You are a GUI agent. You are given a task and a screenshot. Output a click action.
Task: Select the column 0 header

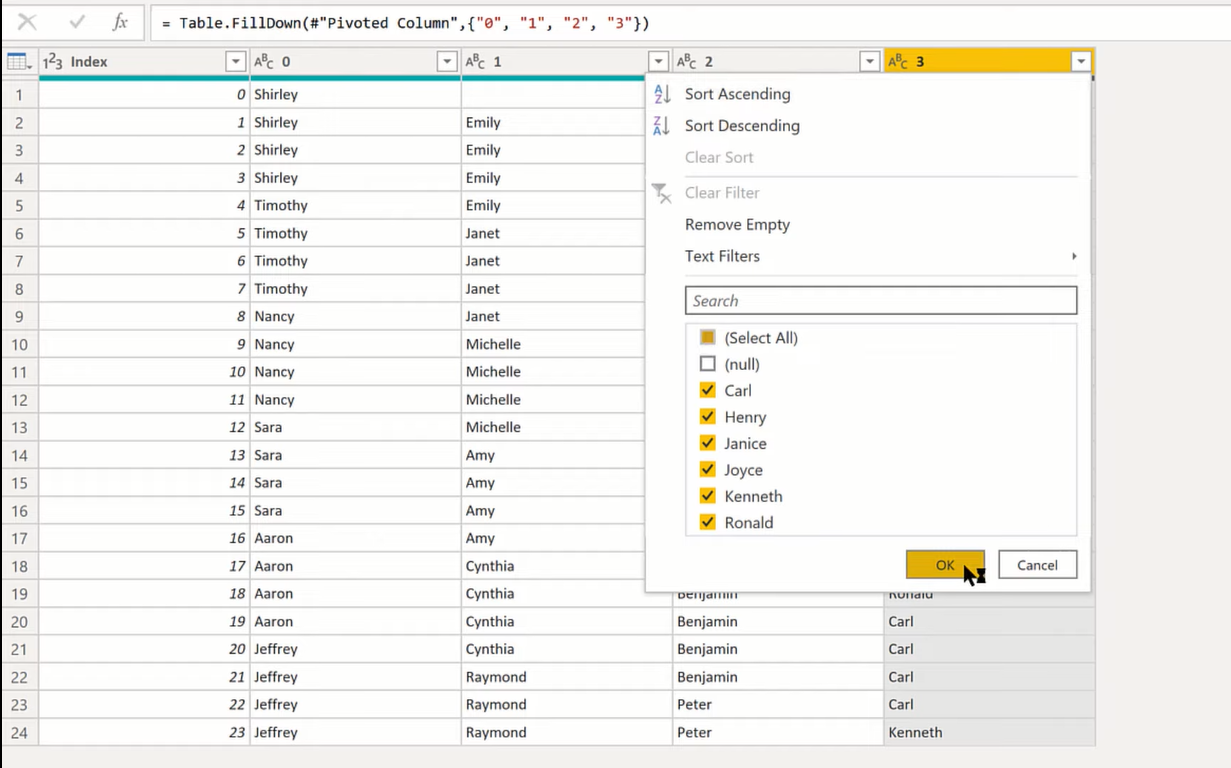pyautogui.click(x=355, y=62)
